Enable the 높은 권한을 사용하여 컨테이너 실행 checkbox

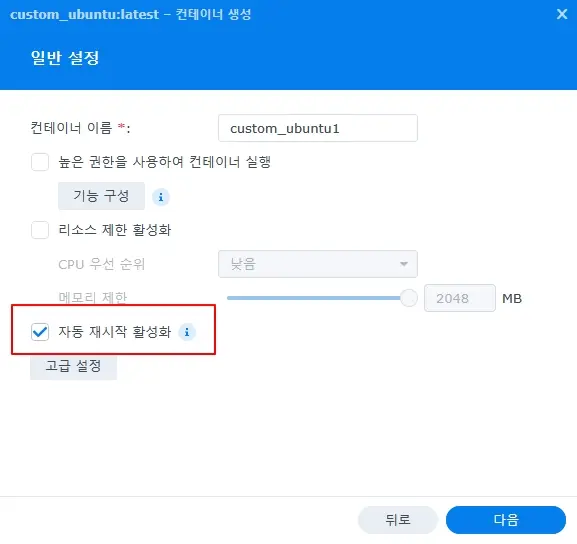click(x=40, y=162)
